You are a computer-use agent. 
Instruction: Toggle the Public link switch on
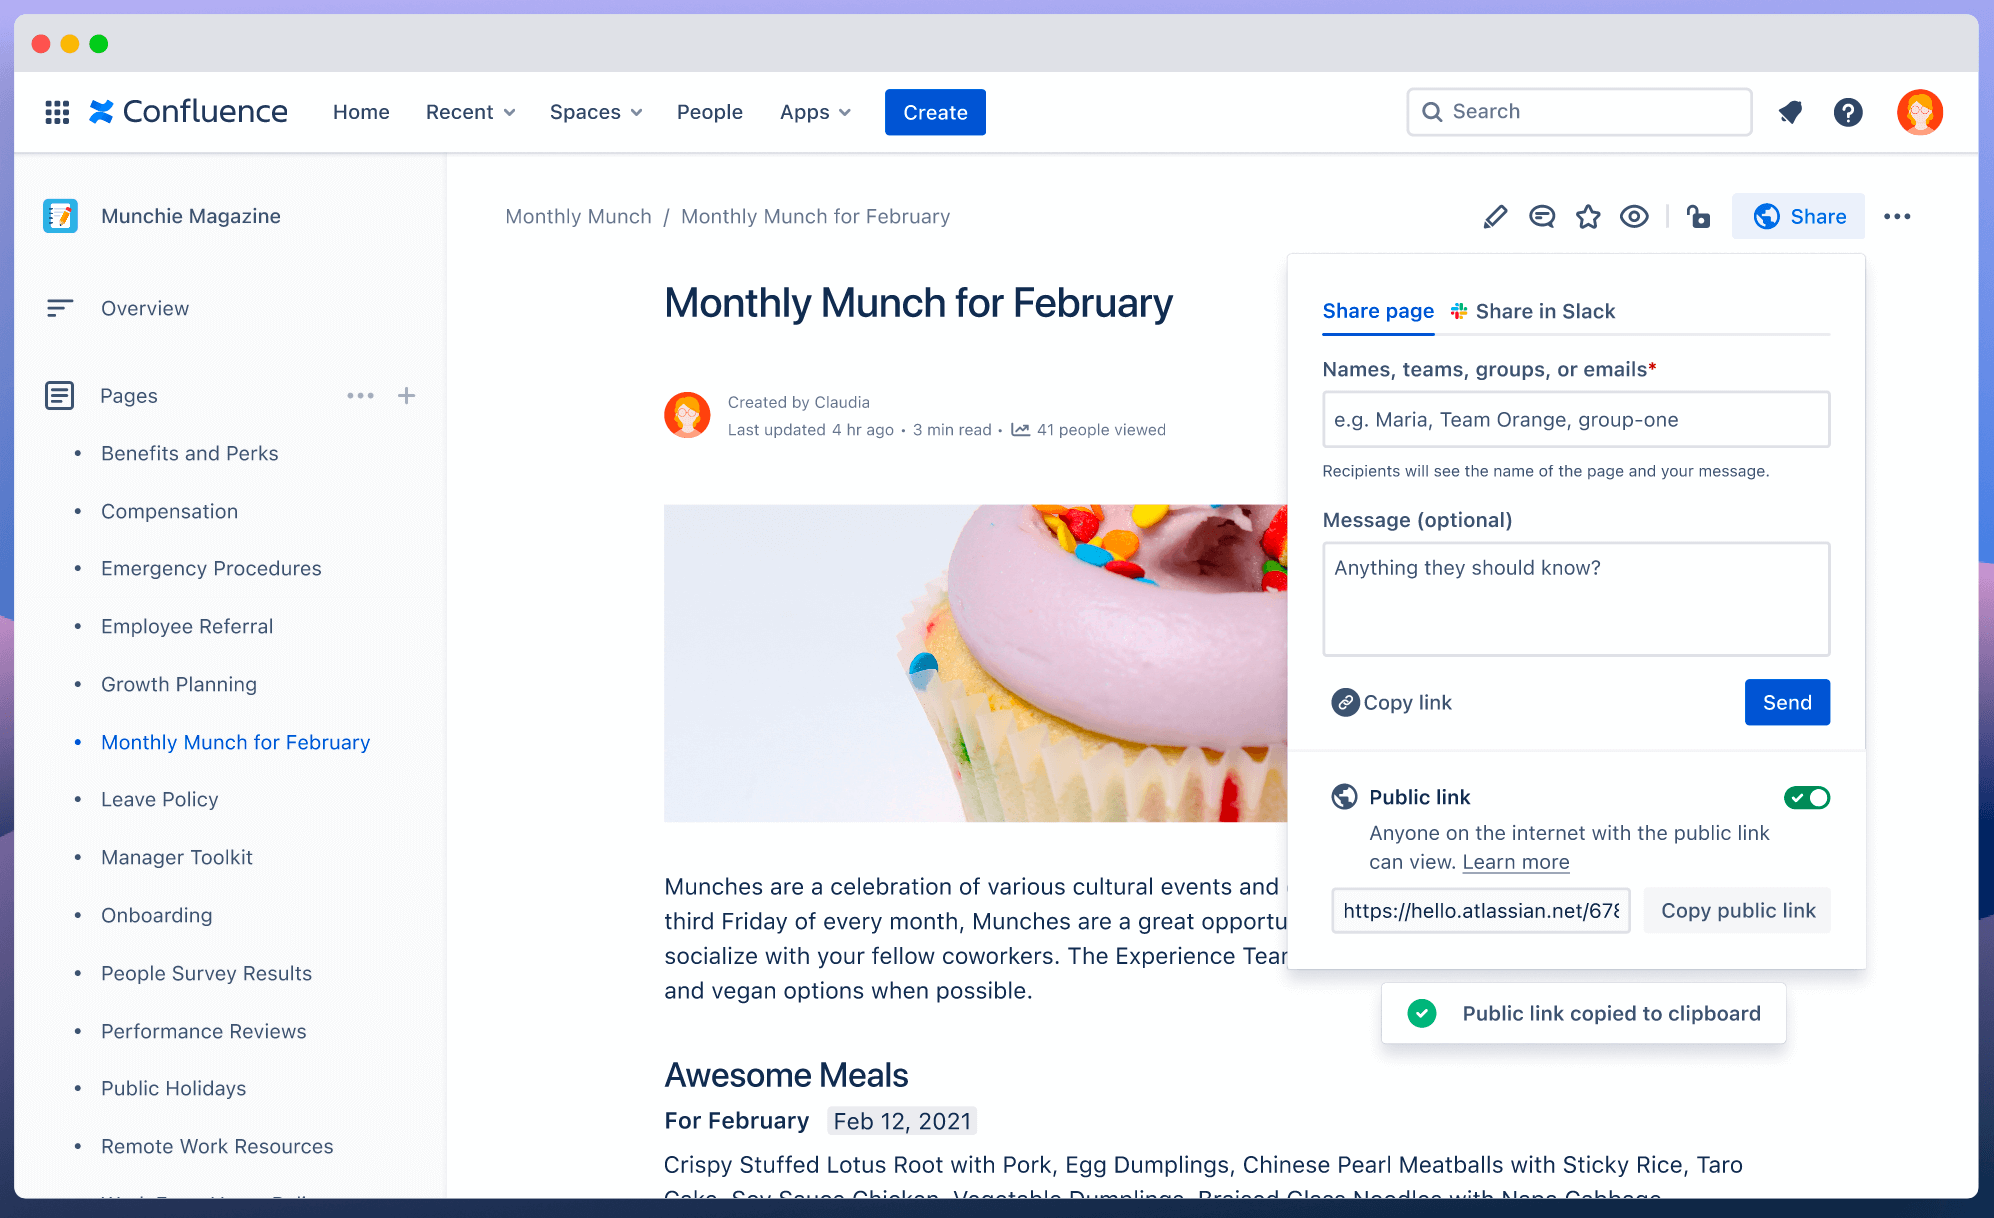pyautogui.click(x=1807, y=796)
